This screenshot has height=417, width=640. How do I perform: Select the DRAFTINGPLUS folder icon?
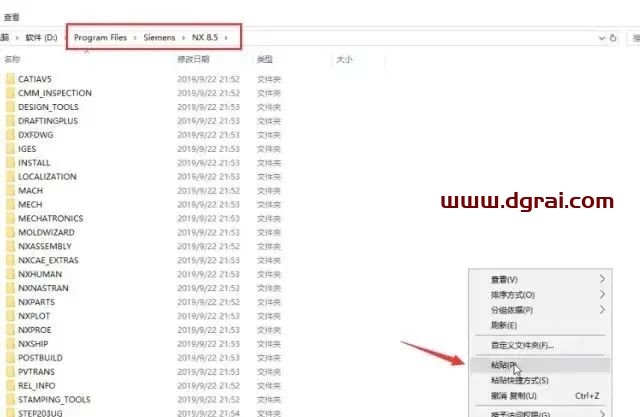point(11,120)
